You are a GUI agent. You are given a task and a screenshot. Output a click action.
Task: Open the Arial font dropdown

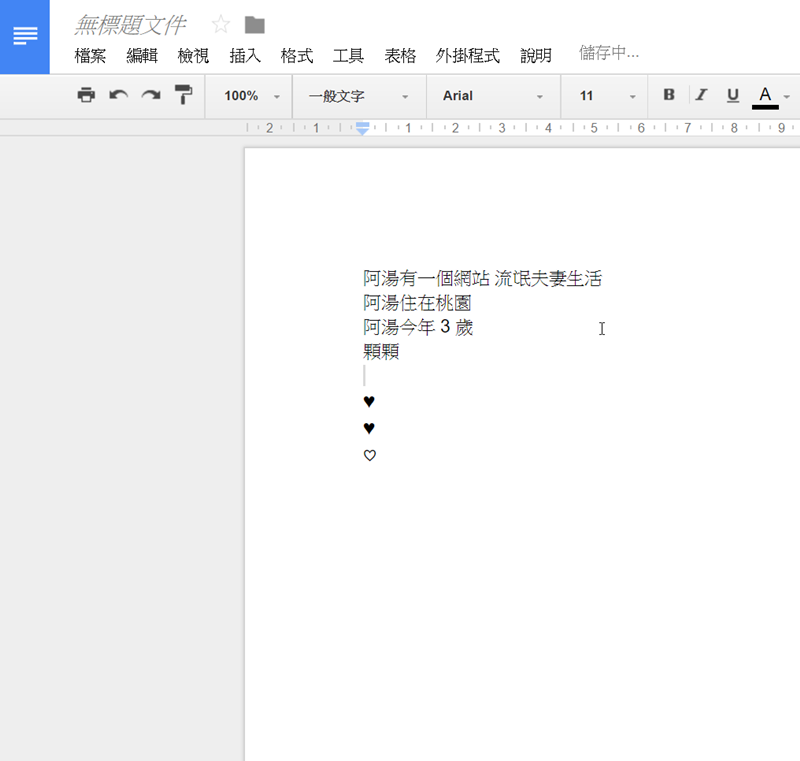coord(493,96)
